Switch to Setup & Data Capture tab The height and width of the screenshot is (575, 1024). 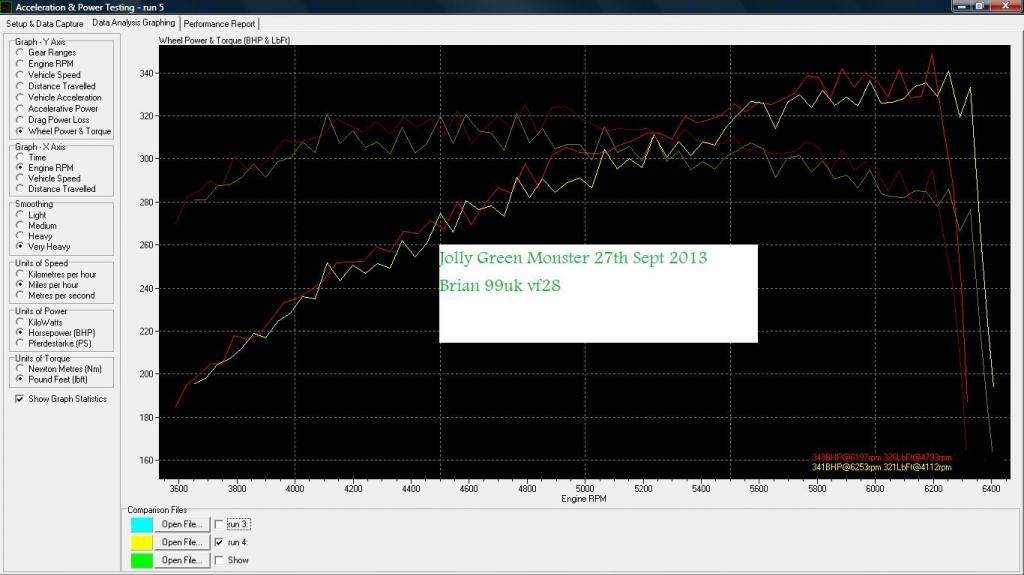[x=44, y=22]
